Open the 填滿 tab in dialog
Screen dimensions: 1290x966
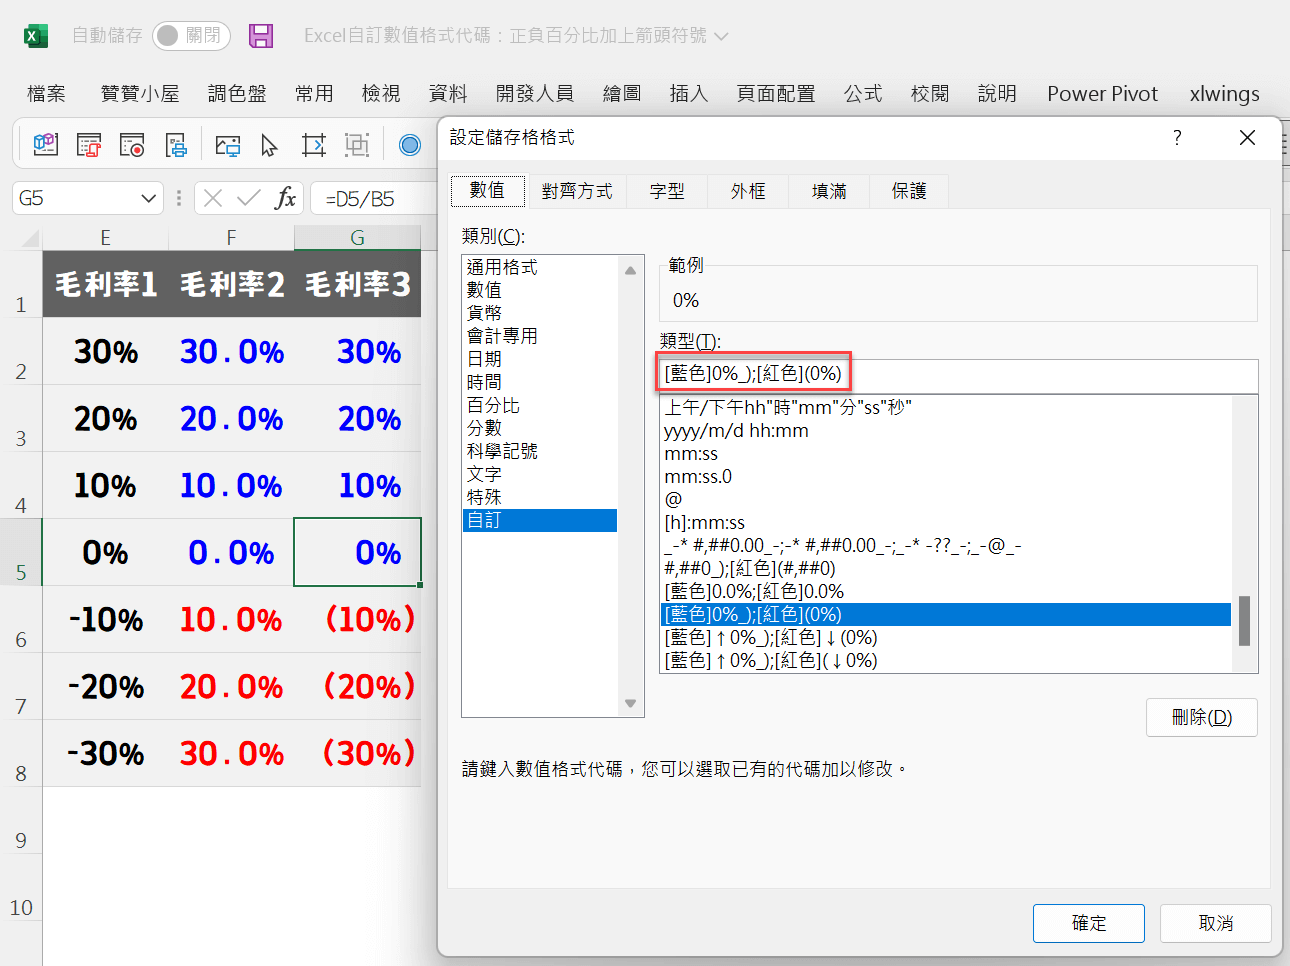(828, 191)
